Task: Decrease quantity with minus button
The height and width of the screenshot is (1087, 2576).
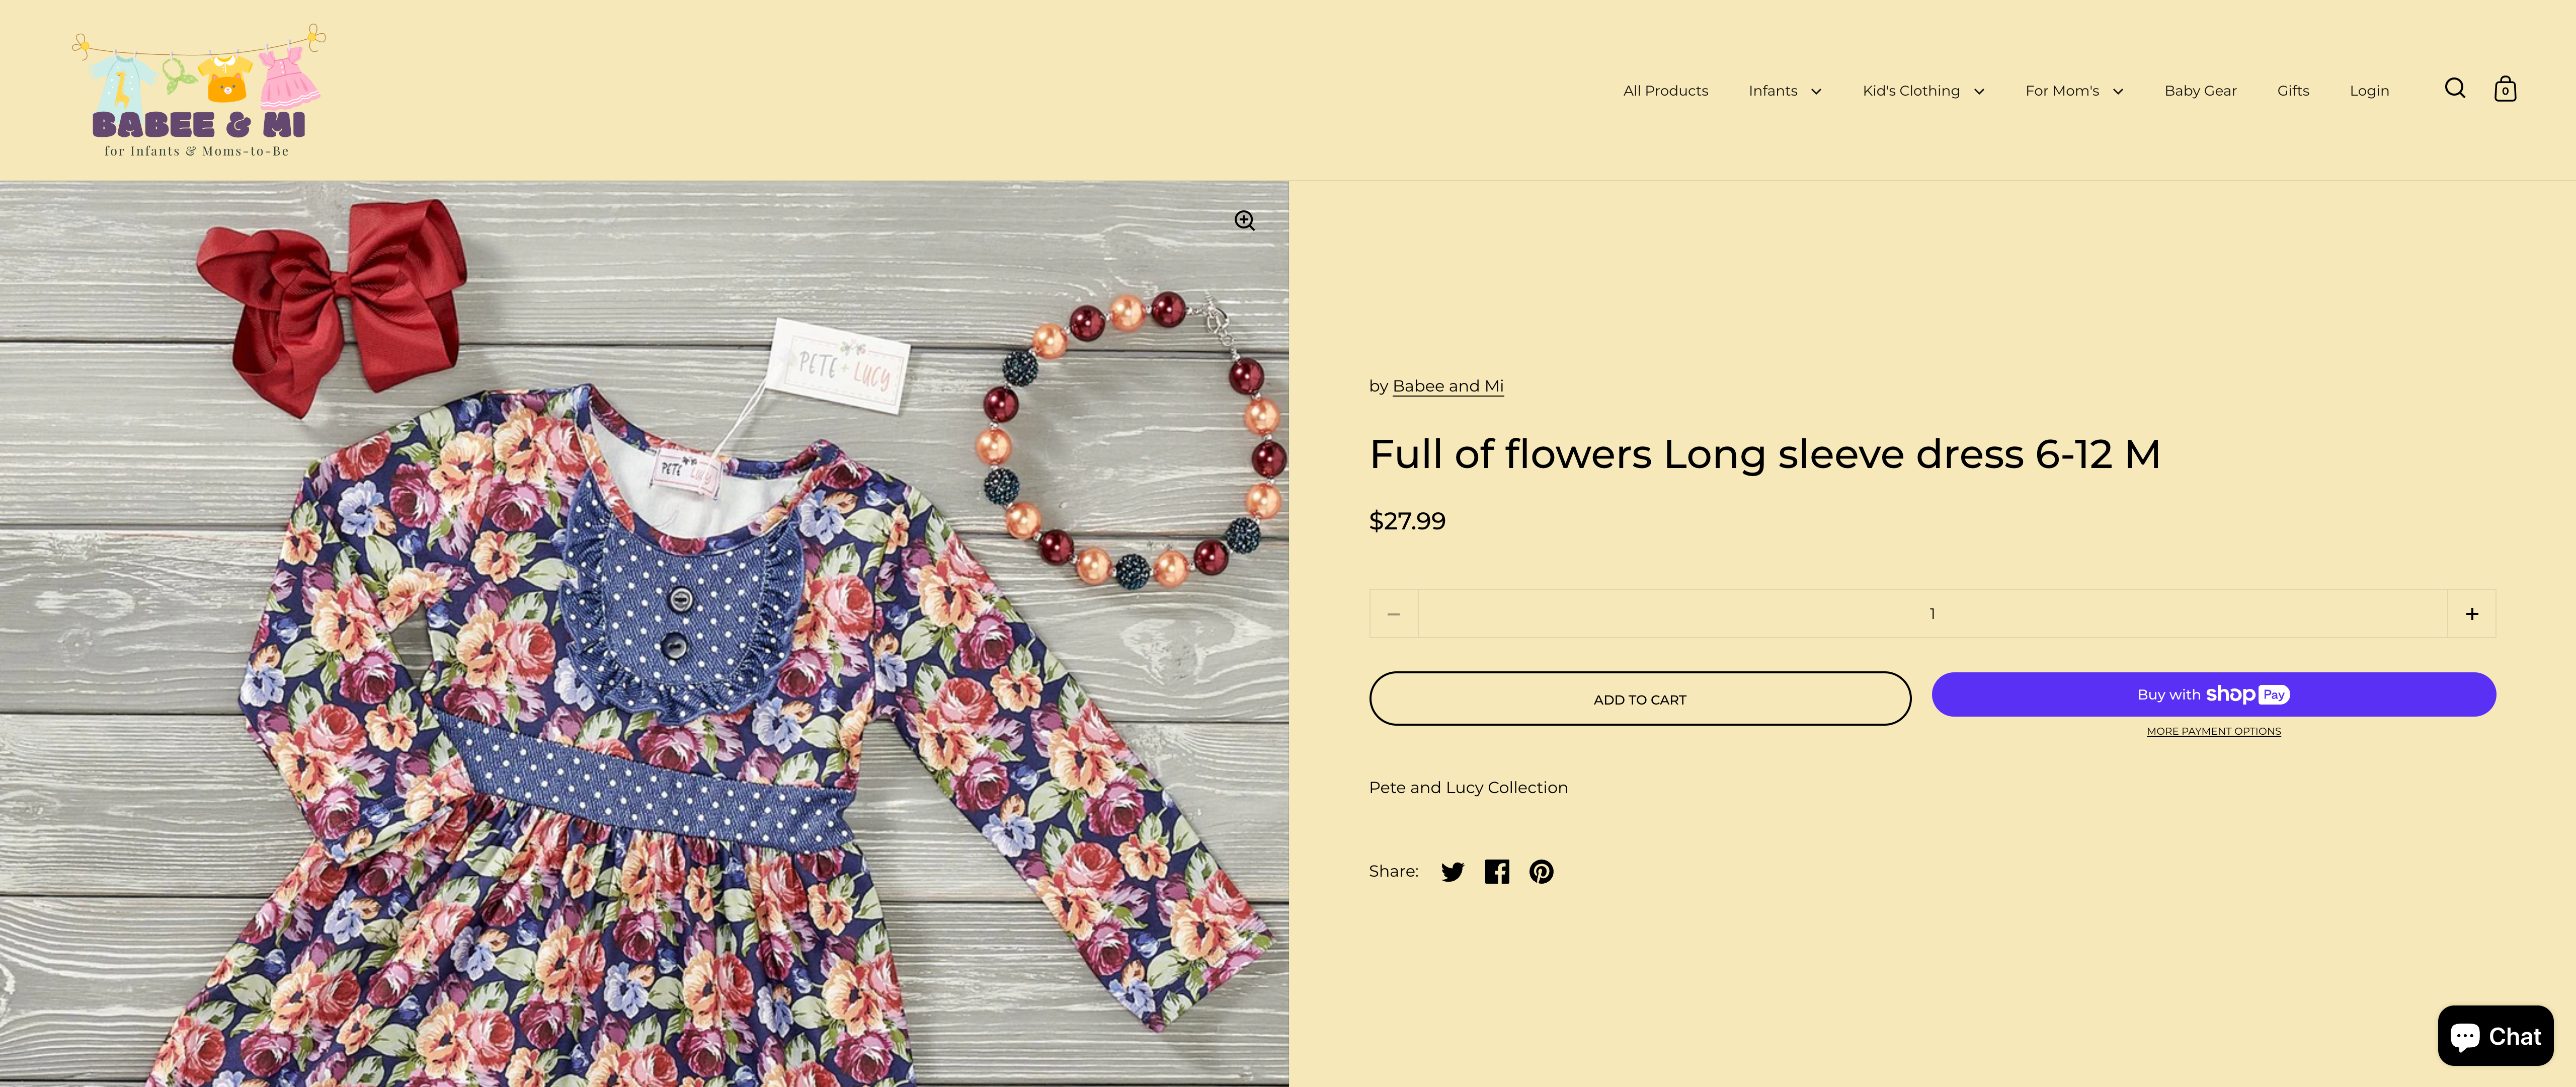Action: click(x=1393, y=614)
